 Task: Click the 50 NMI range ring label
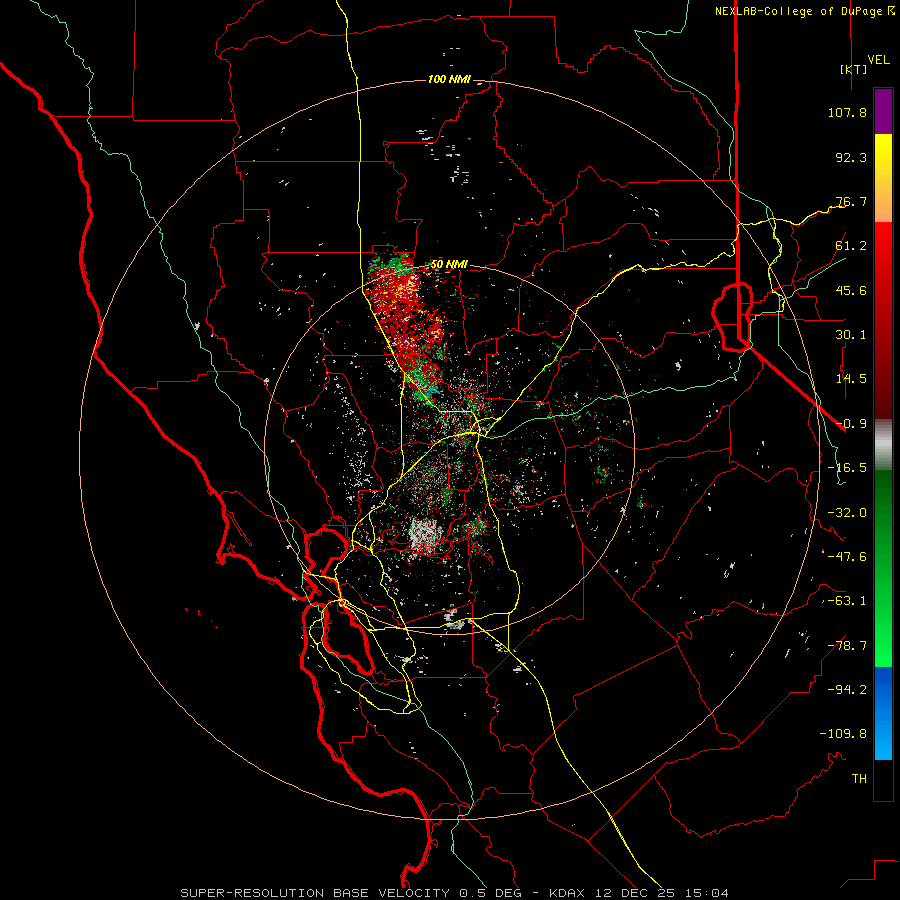449,264
